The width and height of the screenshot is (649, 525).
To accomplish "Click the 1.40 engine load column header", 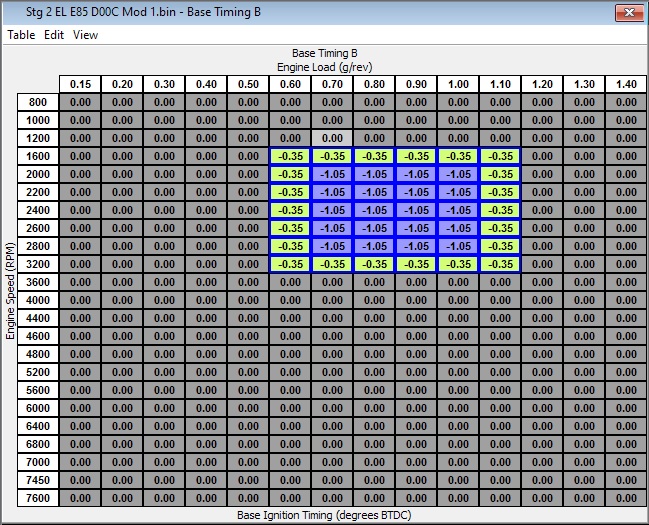I will coord(626,84).
